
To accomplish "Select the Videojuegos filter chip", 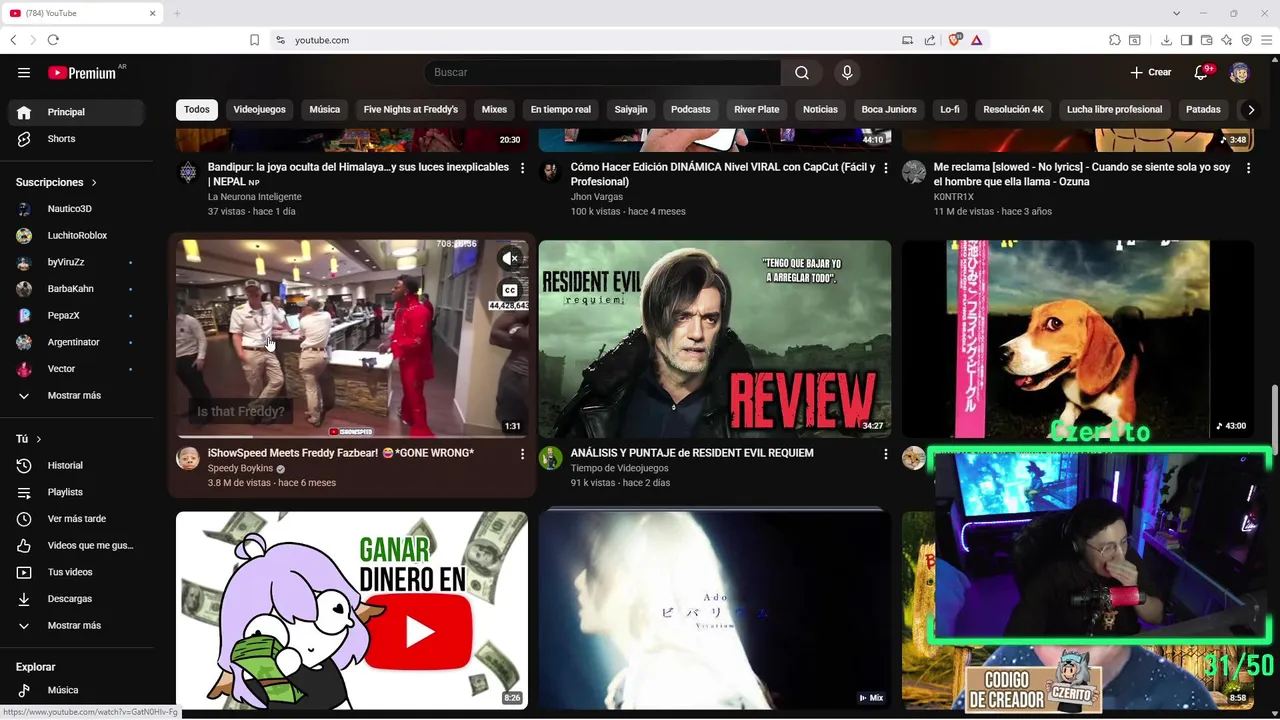I will [259, 110].
